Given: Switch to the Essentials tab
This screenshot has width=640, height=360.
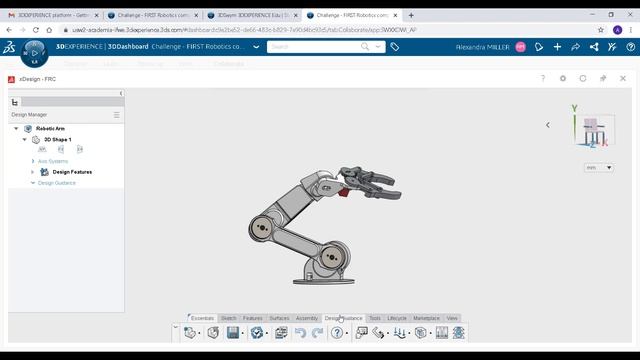Looking at the screenshot, I should 202,318.
